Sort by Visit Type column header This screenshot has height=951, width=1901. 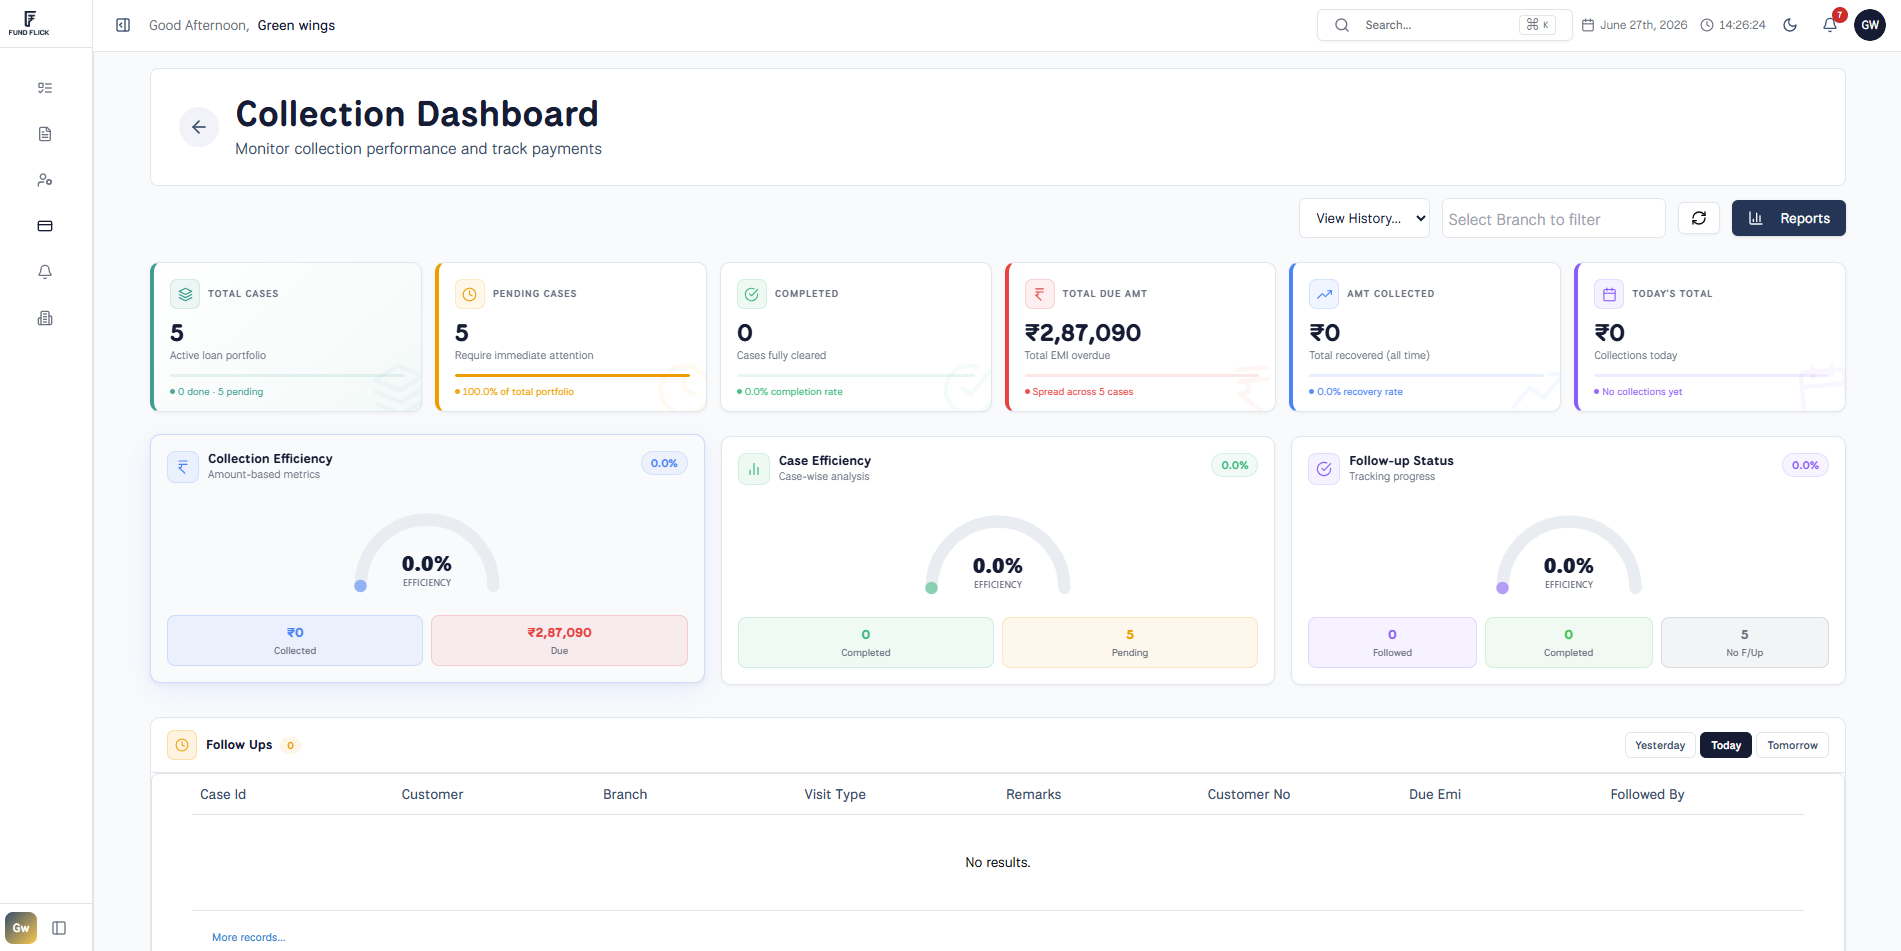click(835, 794)
